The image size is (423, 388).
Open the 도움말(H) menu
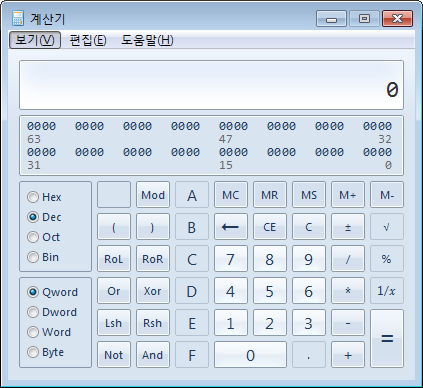tap(147, 40)
